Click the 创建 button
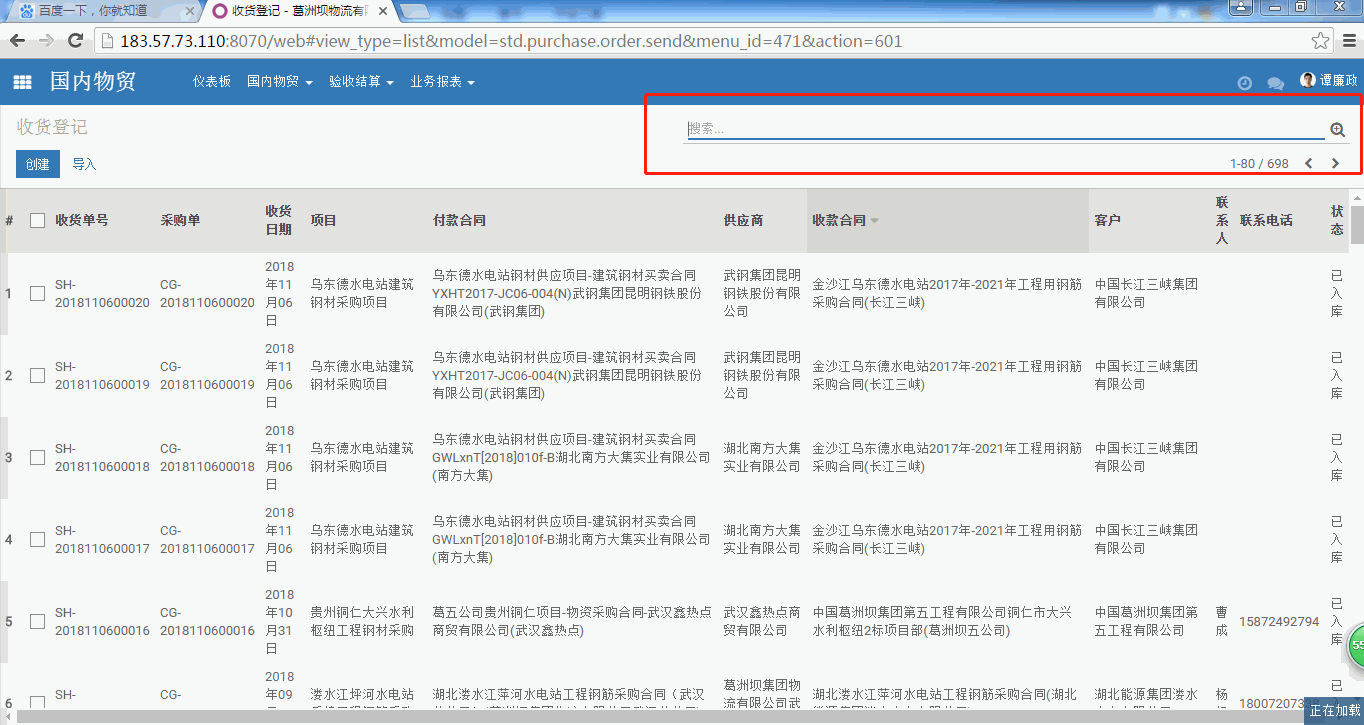The height and width of the screenshot is (725, 1364). point(38,164)
